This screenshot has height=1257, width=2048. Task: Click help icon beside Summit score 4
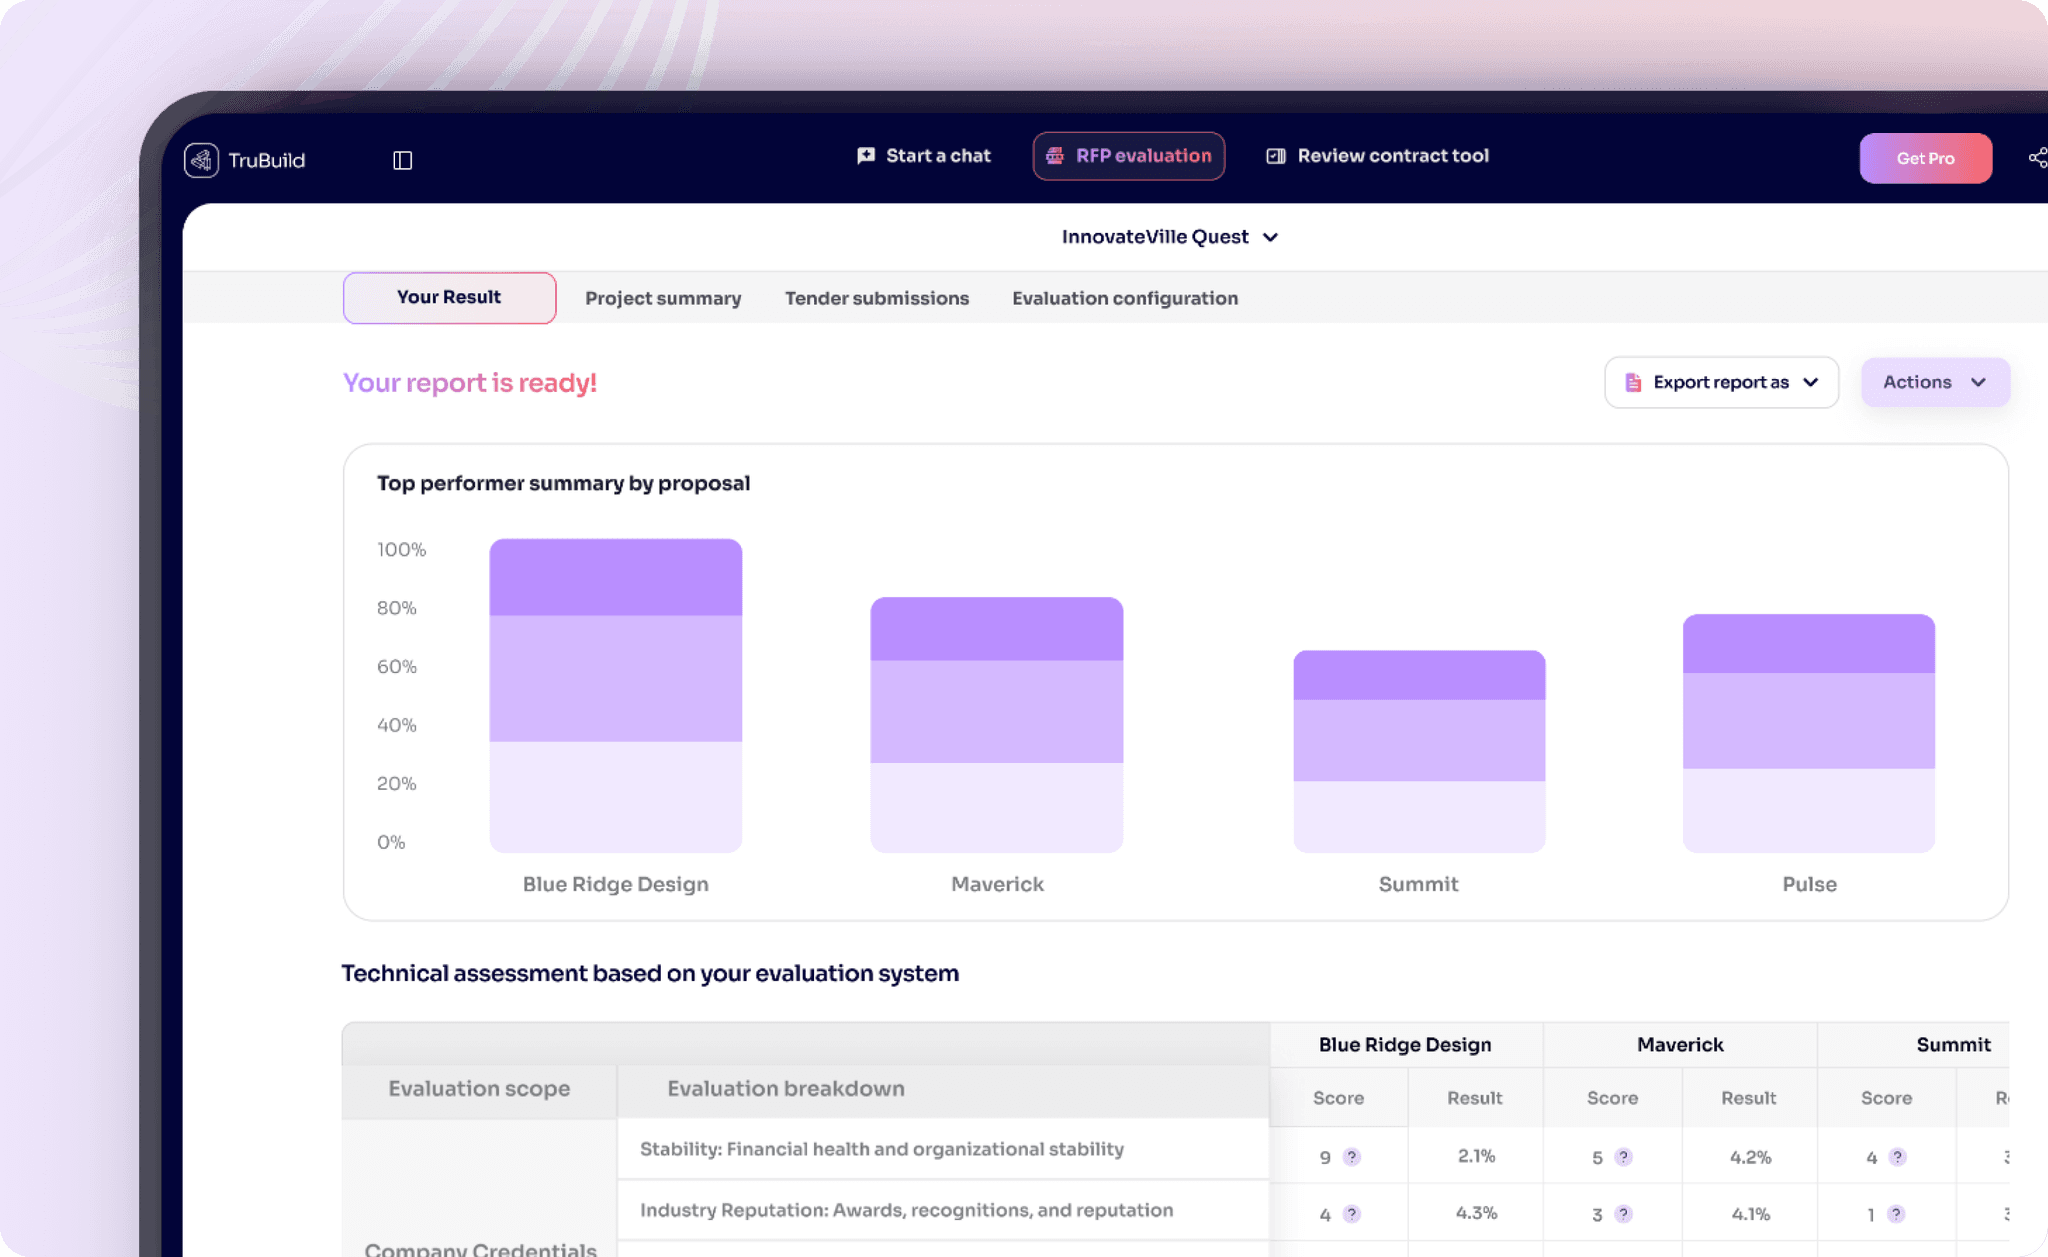(1897, 1157)
